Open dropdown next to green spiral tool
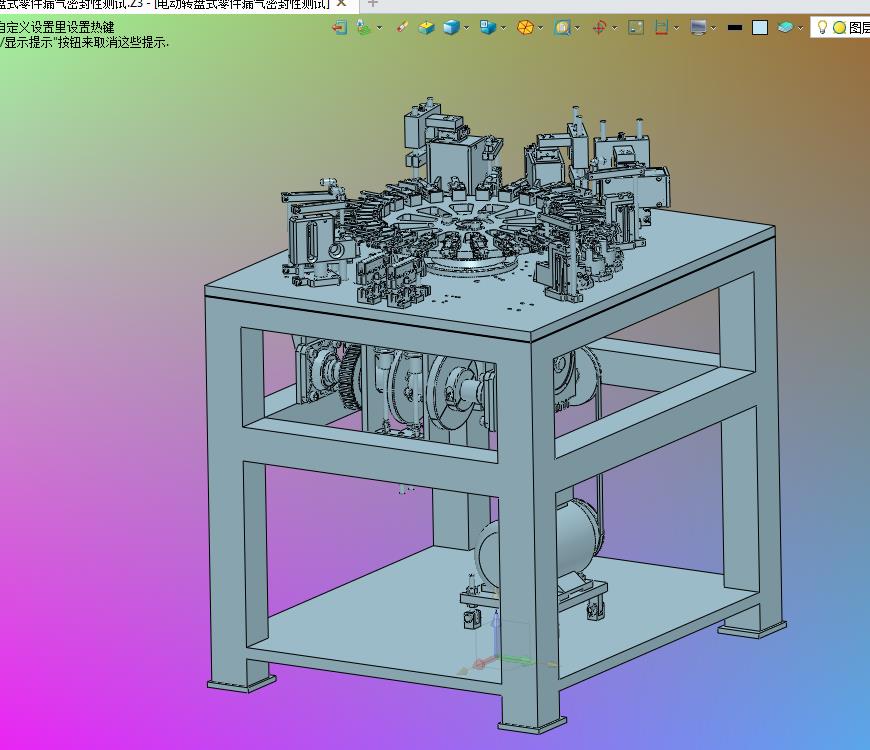Image resolution: width=870 pixels, height=750 pixels. (380, 27)
